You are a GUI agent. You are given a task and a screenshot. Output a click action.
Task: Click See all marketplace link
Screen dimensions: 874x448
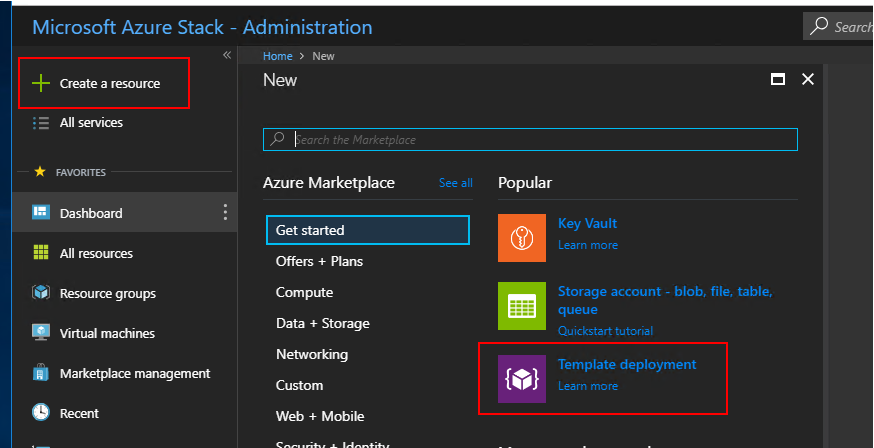coord(455,183)
